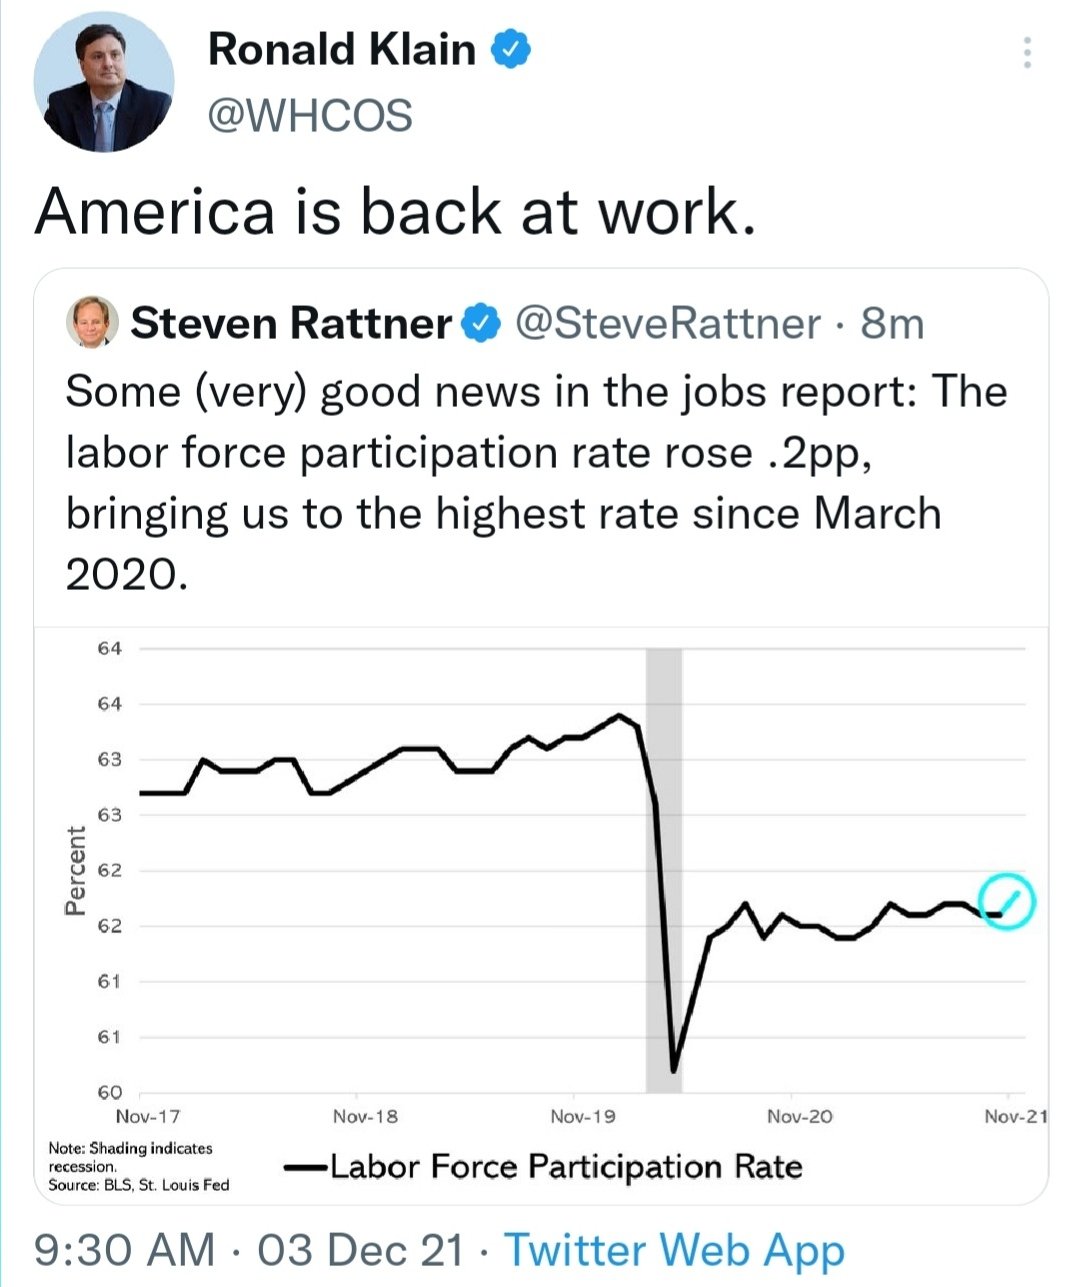Image resolution: width=1065 pixels, height=1287 pixels.
Task: Click Steven Rattner's small avatar
Action: tap(92, 323)
